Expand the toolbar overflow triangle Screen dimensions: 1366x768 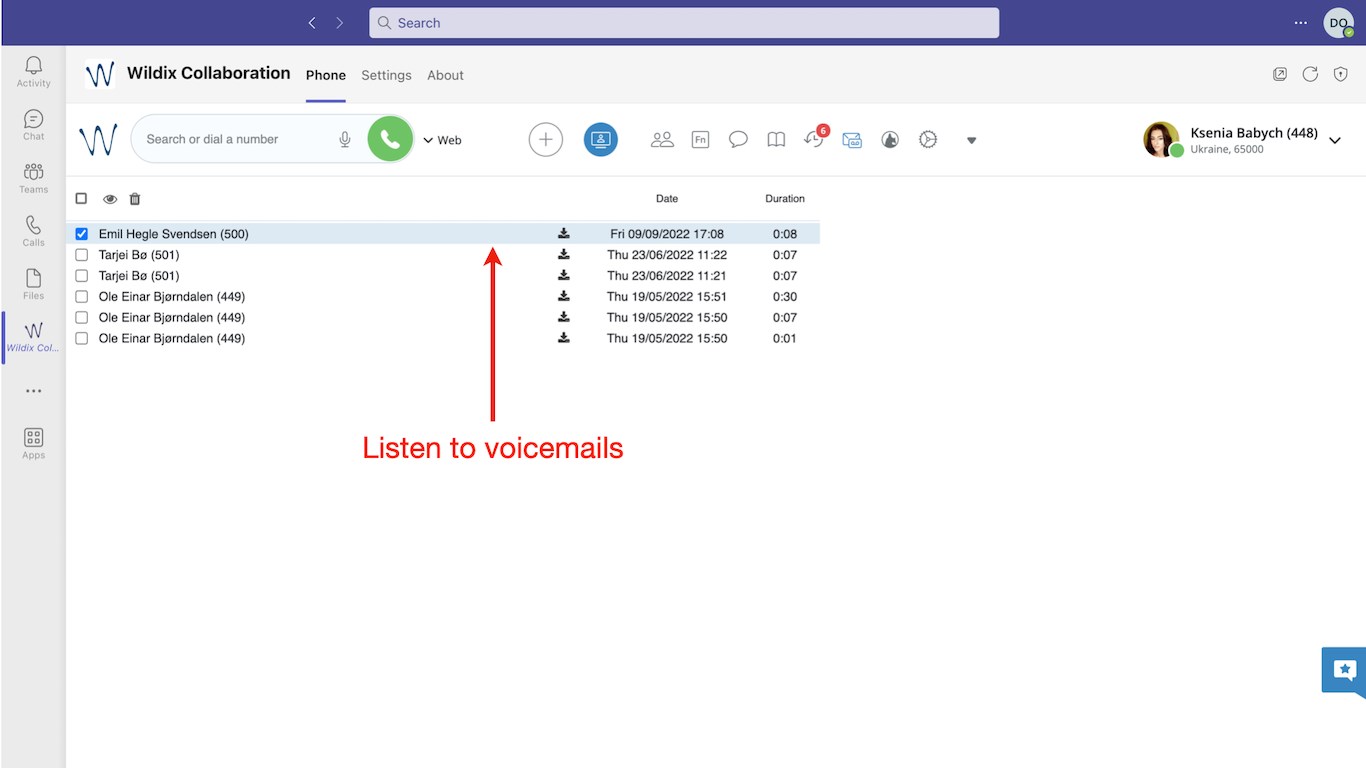pyautogui.click(x=971, y=141)
